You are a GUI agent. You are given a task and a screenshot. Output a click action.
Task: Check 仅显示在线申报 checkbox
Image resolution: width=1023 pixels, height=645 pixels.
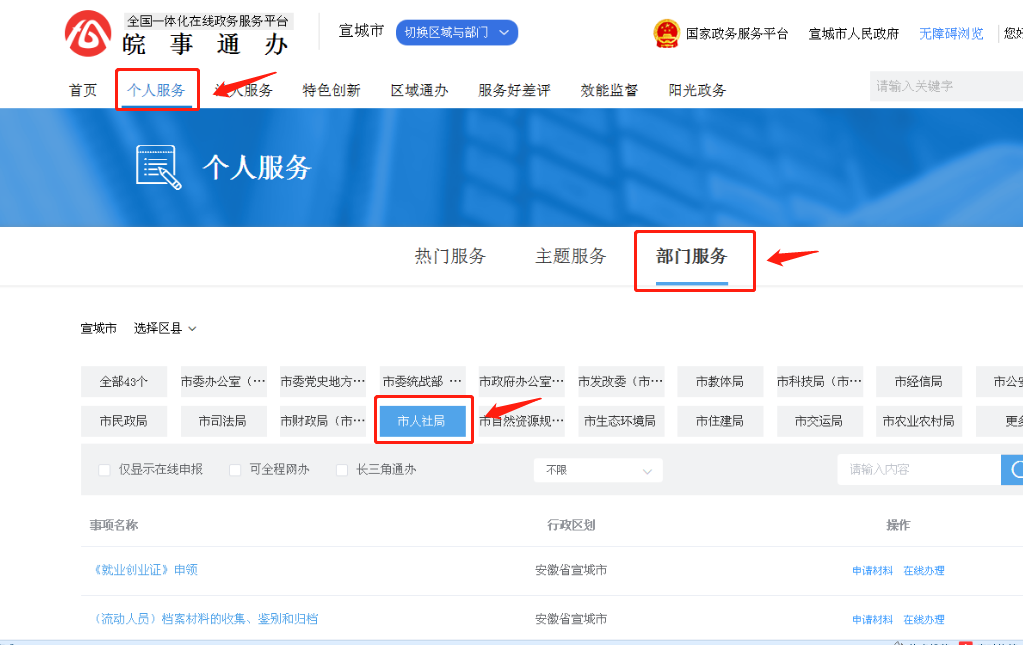pyautogui.click(x=105, y=470)
